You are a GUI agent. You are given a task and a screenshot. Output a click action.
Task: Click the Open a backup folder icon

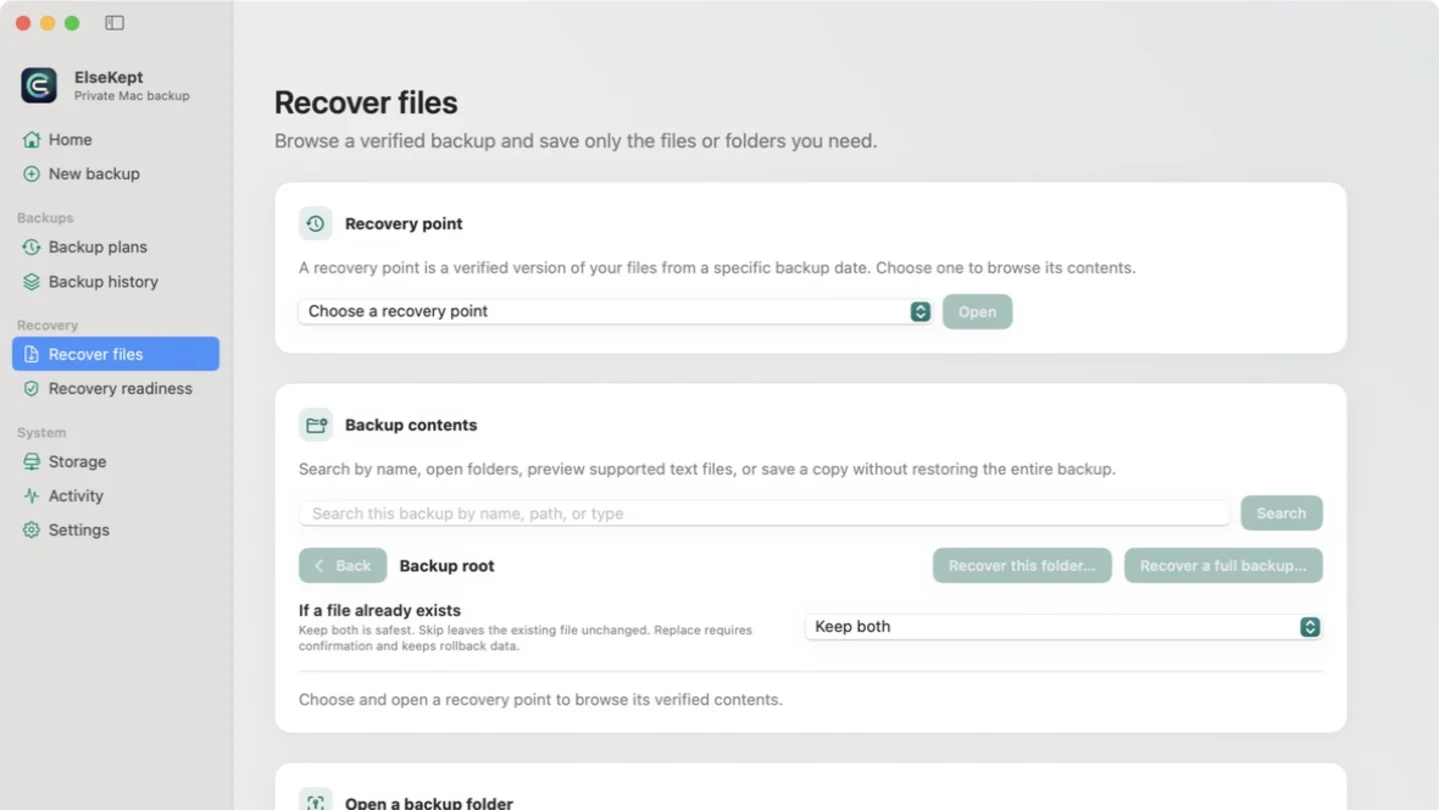point(316,801)
